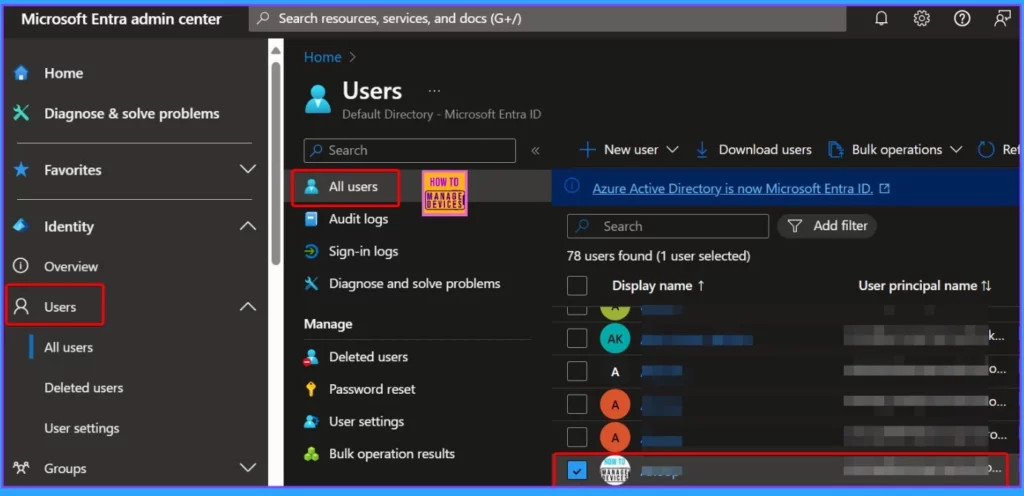Click the Add filter button
The image size is (1024, 496).
pos(827,226)
